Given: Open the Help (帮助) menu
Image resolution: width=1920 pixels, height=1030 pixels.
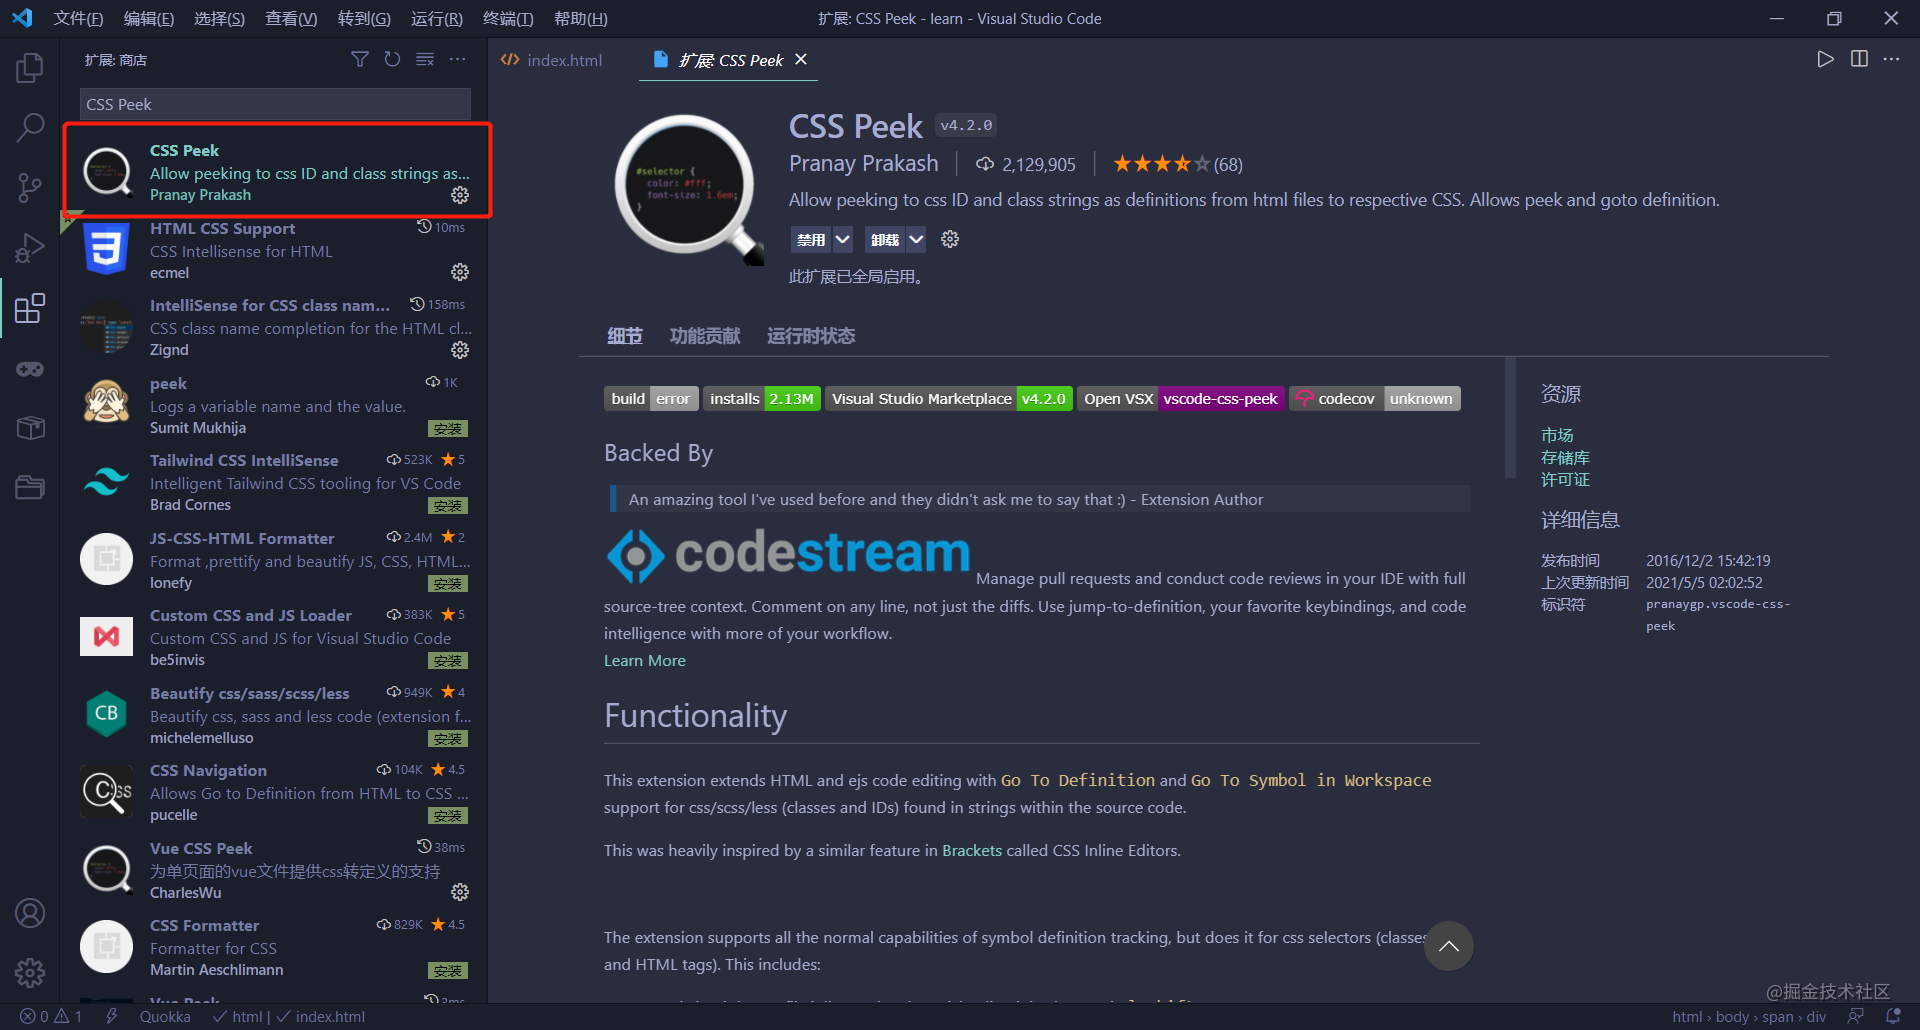Looking at the screenshot, I should tap(580, 18).
